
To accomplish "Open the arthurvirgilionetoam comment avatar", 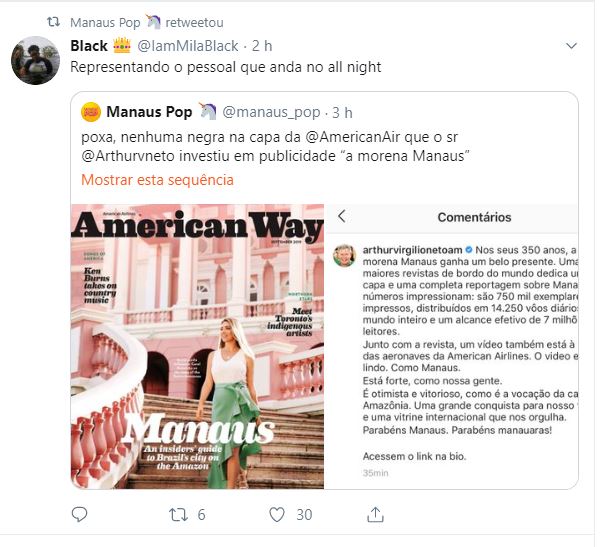I will (345, 254).
